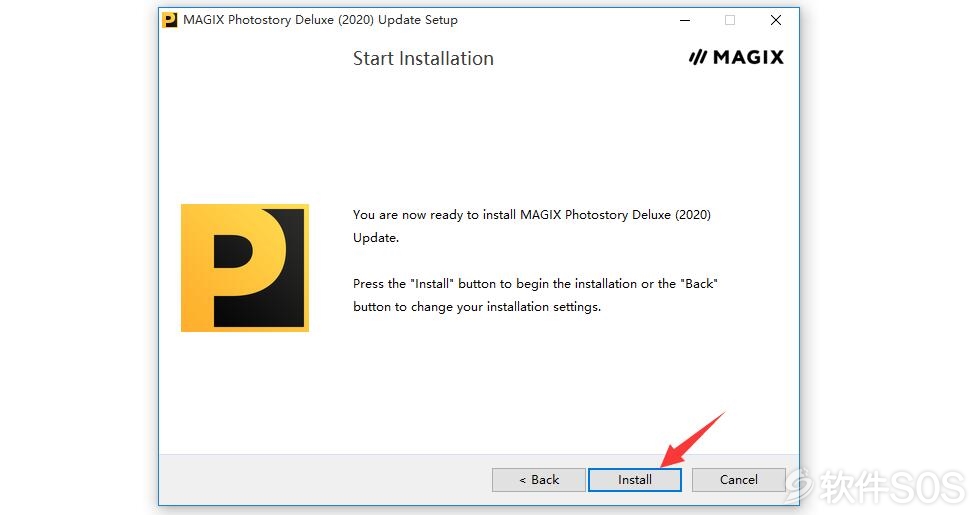Click the 'Start Installation' heading

click(423, 58)
